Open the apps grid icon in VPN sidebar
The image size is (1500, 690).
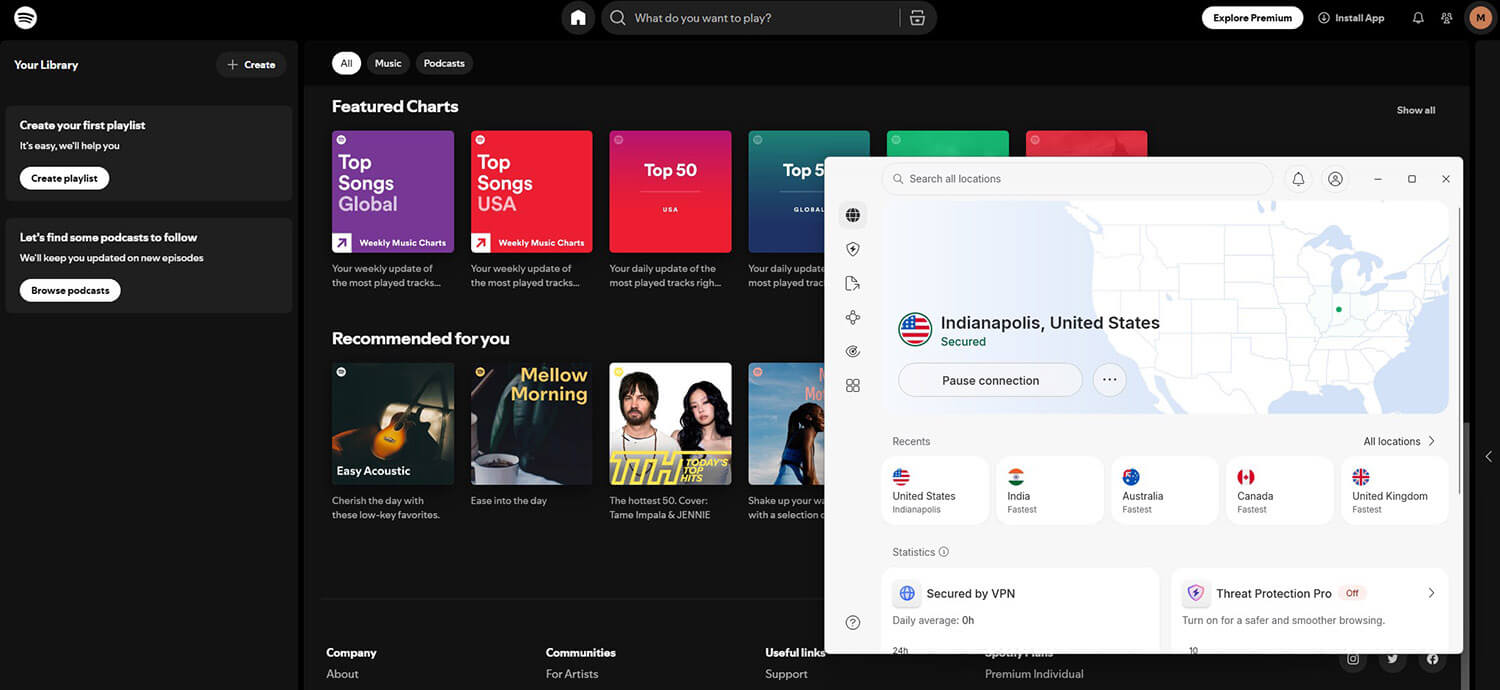[x=853, y=385]
